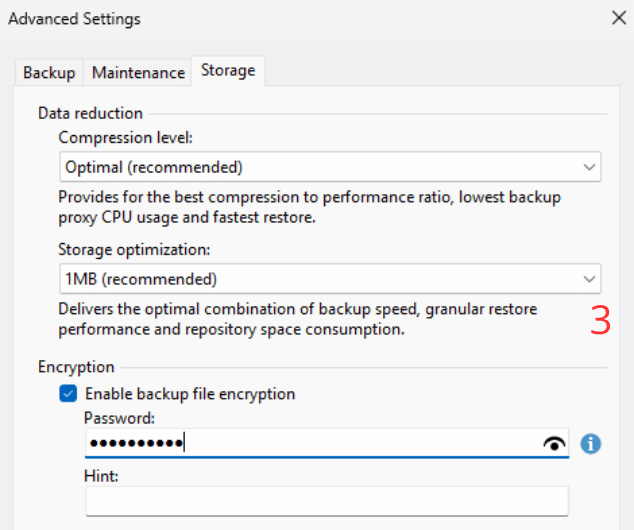Image resolution: width=634 pixels, height=530 pixels.
Task: Click the Advanced Settings title bar text
Action: click(x=75, y=19)
